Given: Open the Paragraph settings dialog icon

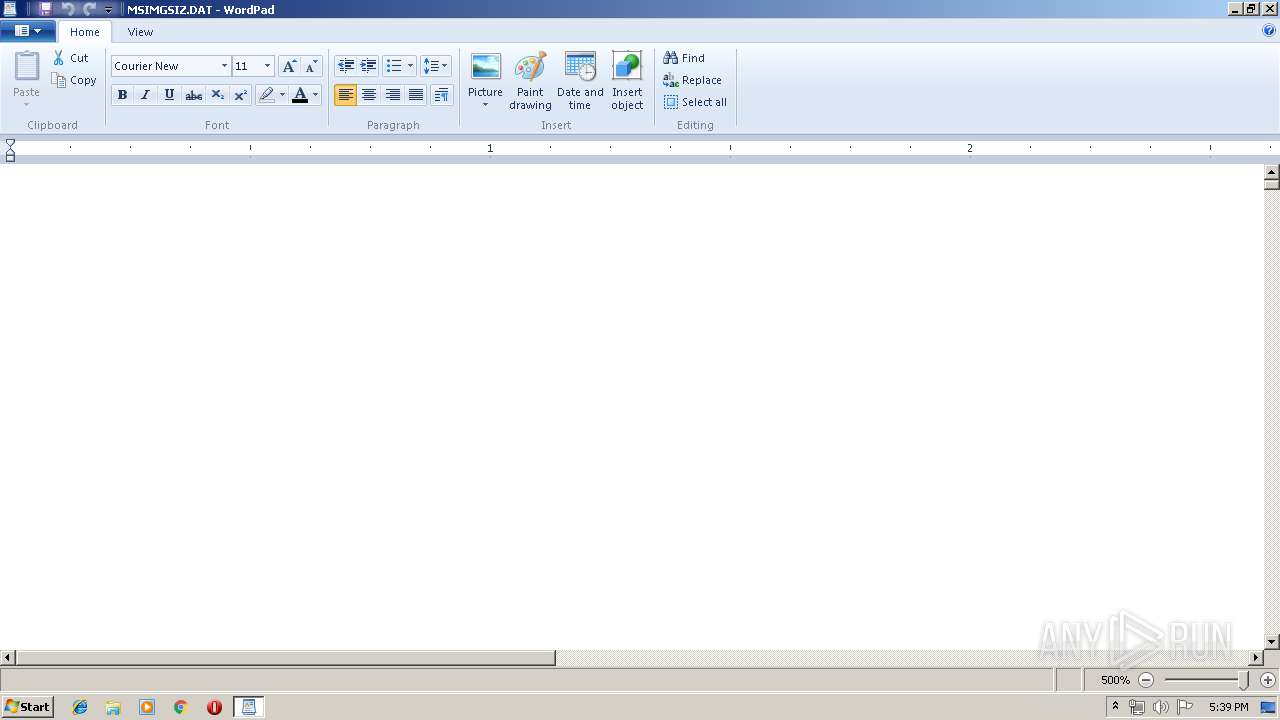Looking at the screenshot, I should 441,95.
